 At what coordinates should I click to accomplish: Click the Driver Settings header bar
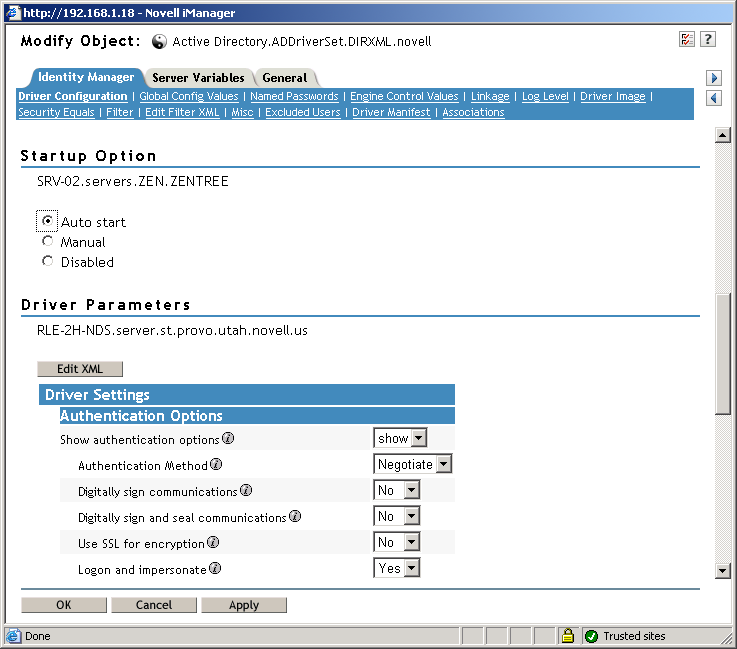[x=247, y=395]
